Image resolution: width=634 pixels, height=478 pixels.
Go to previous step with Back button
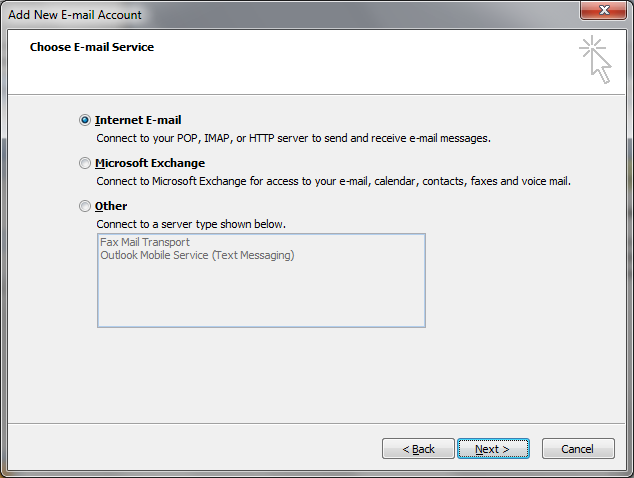point(418,449)
